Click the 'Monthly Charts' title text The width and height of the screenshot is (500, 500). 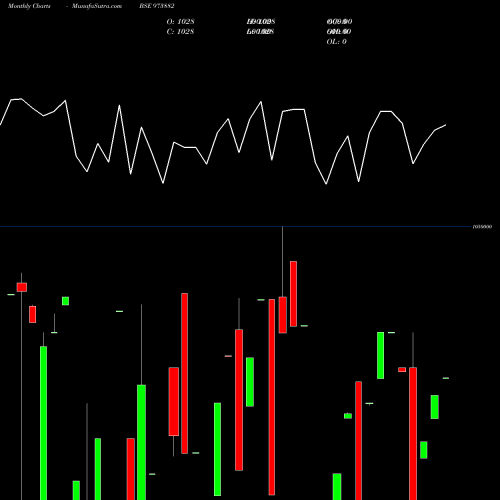[x=29, y=6]
